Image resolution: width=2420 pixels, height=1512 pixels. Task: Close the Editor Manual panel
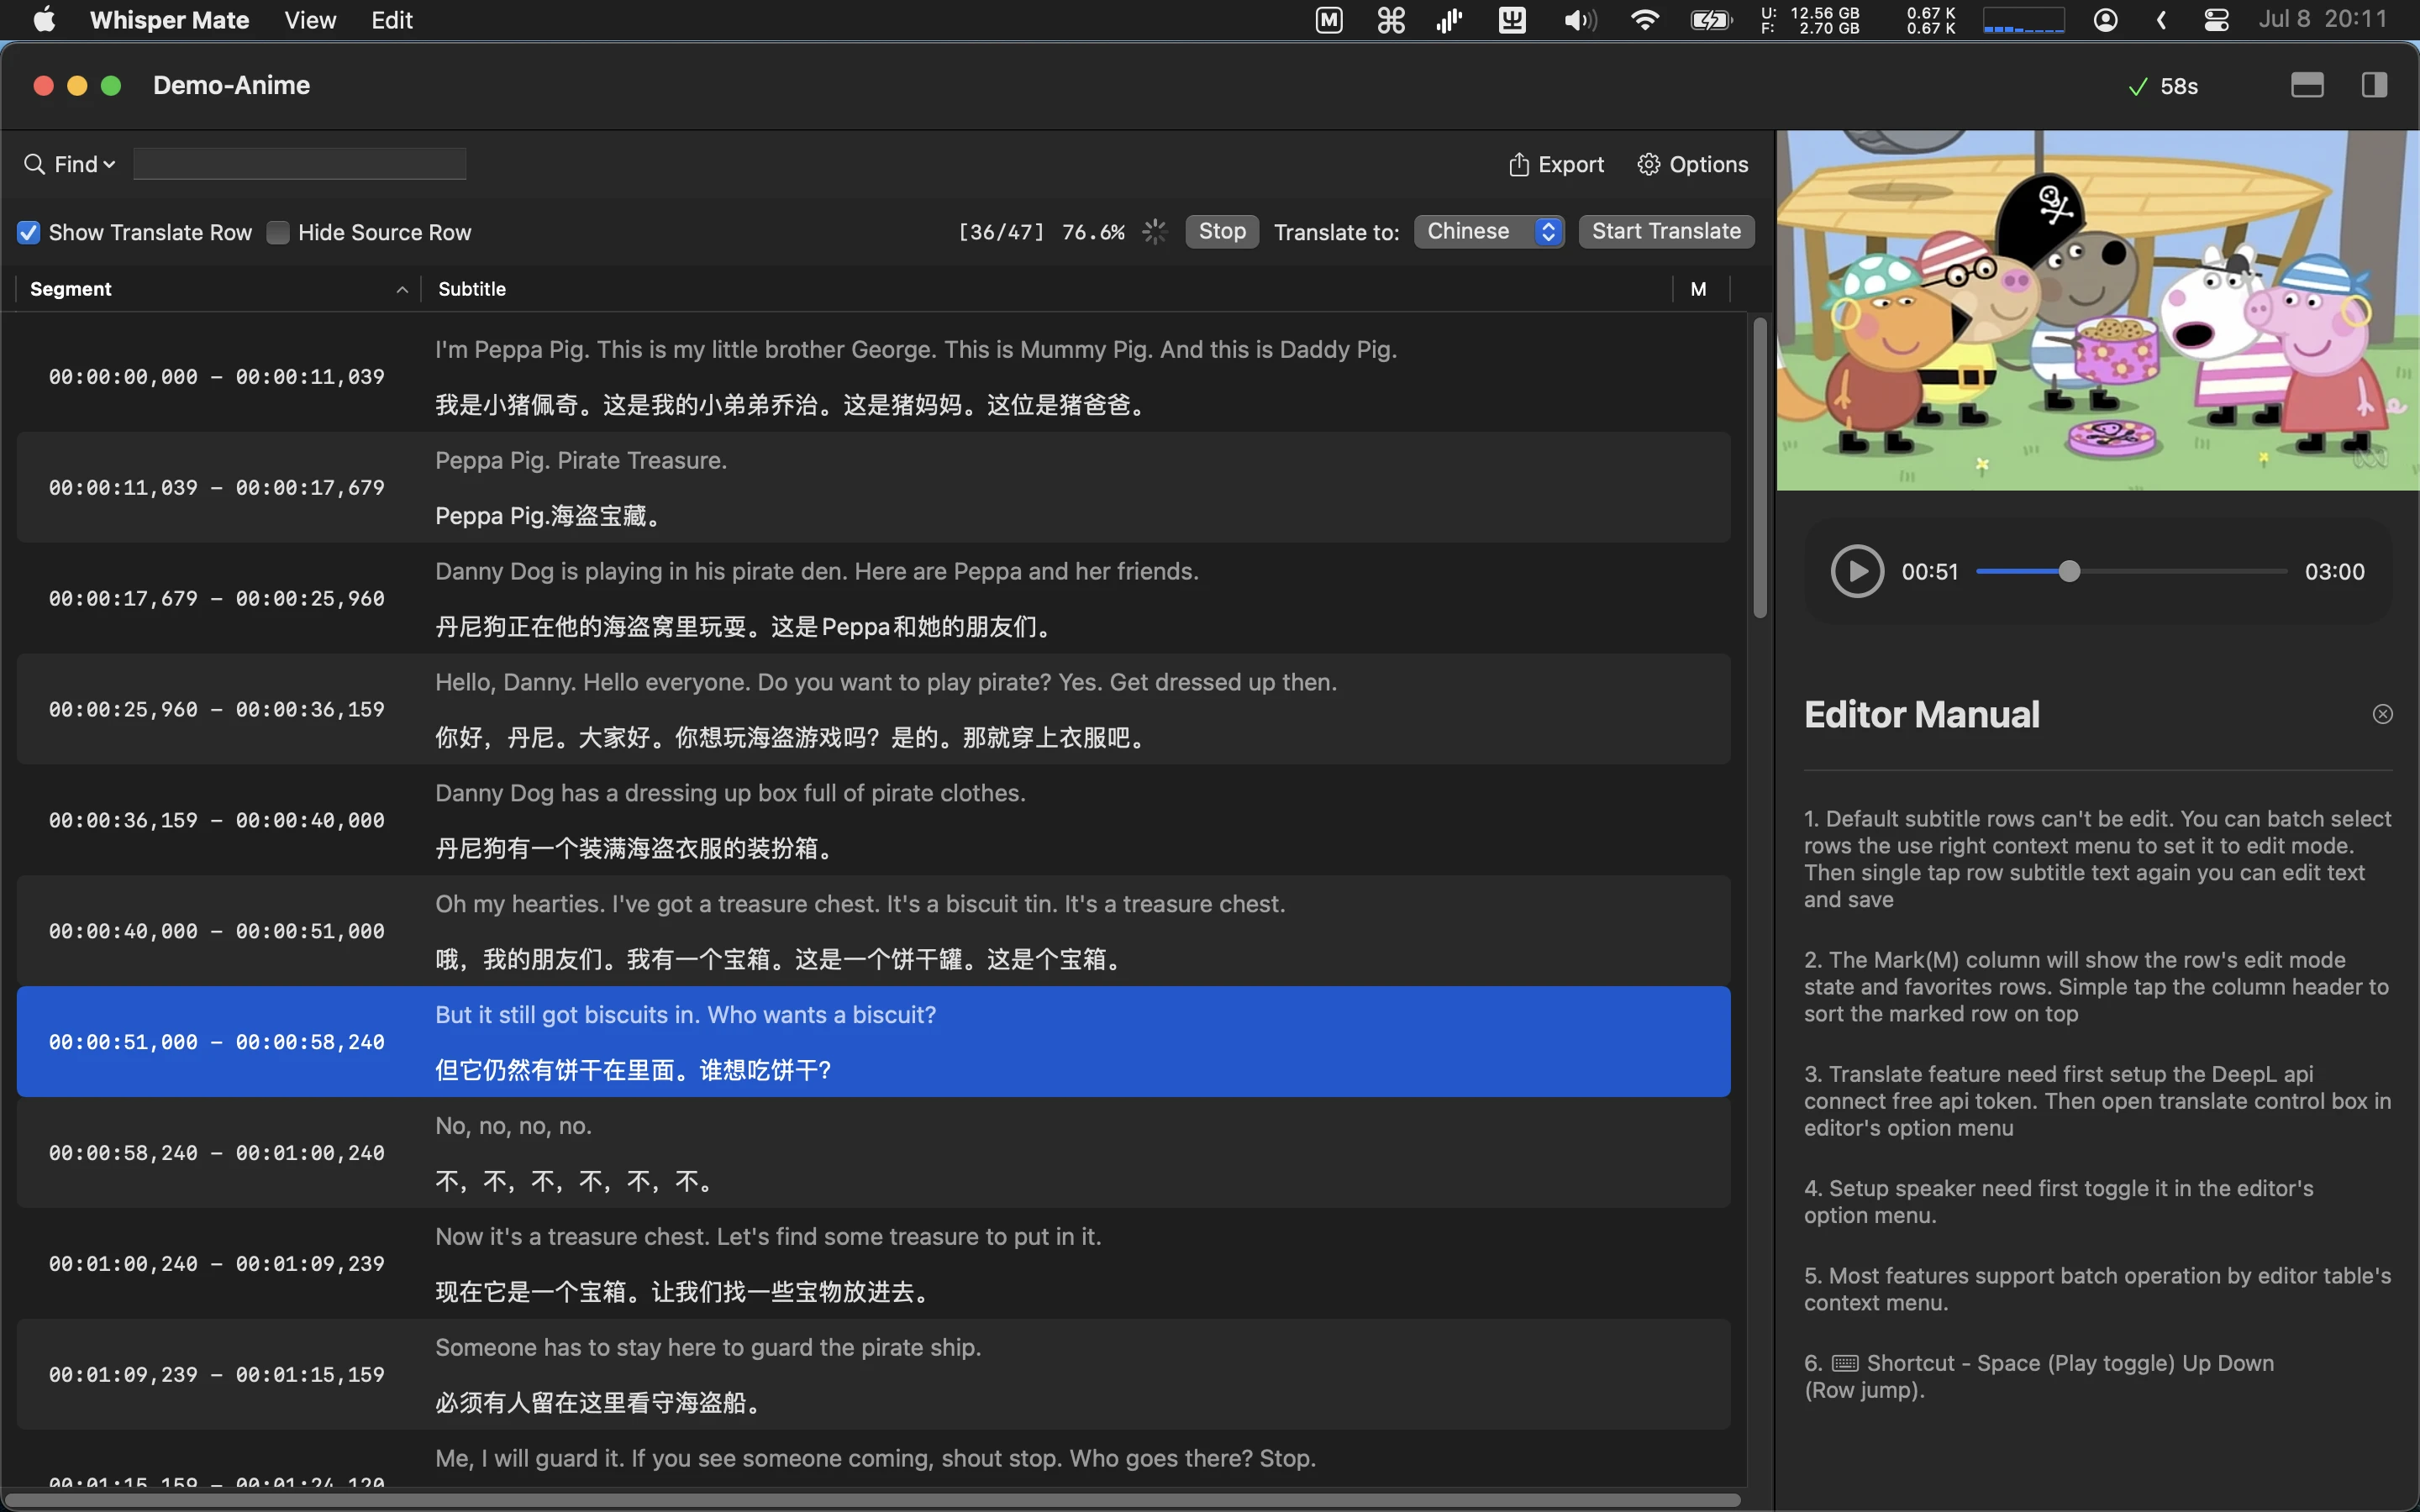coord(2382,713)
